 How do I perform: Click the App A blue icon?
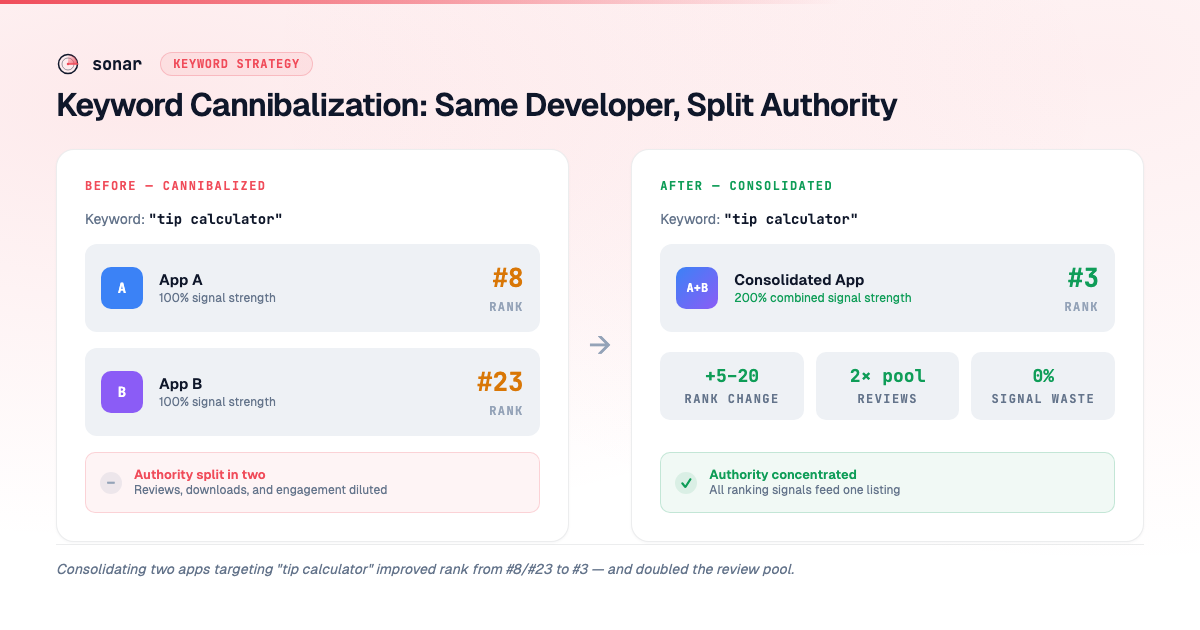[x=122, y=288]
